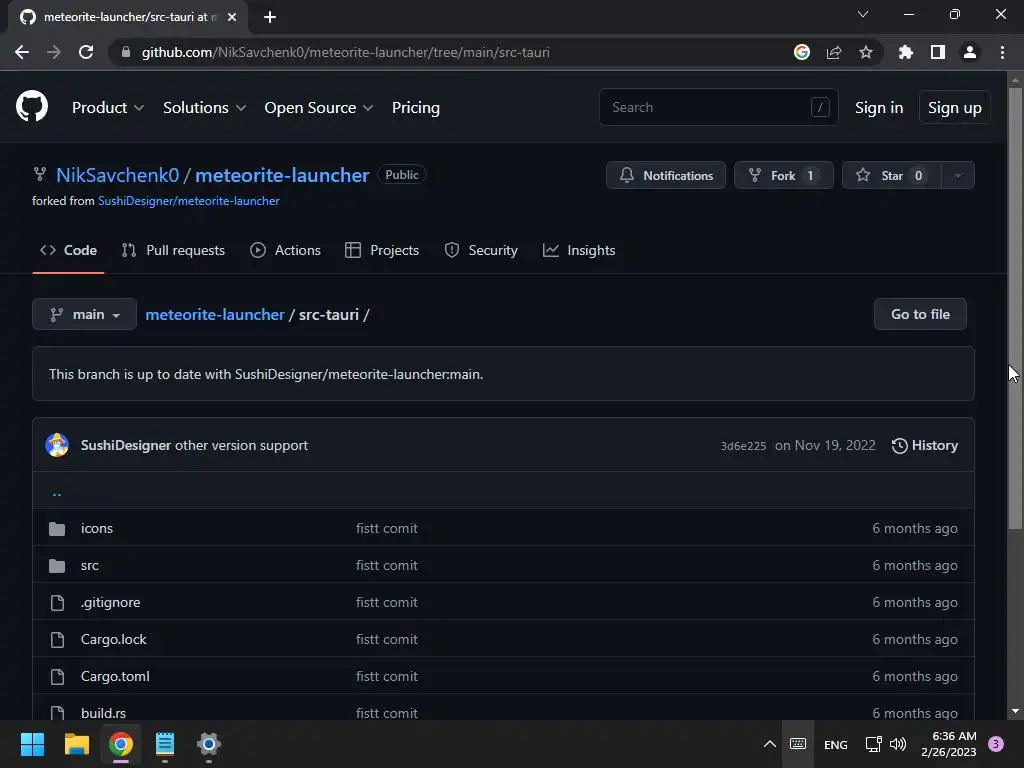Image resolution: width=1024 pixels, height=768 pixels.
Task: Click volume speaker tray icon
Action: [x=898, y=744]
